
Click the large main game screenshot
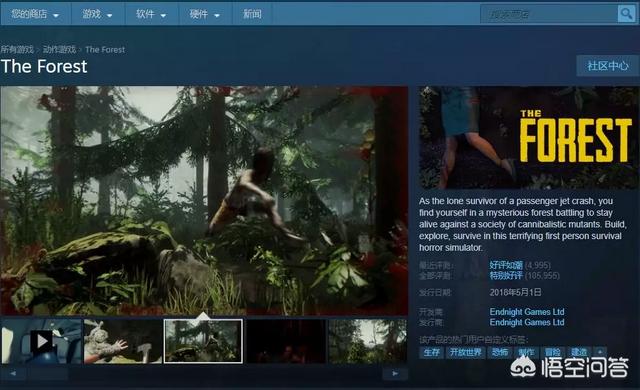[x=204, y=200]
